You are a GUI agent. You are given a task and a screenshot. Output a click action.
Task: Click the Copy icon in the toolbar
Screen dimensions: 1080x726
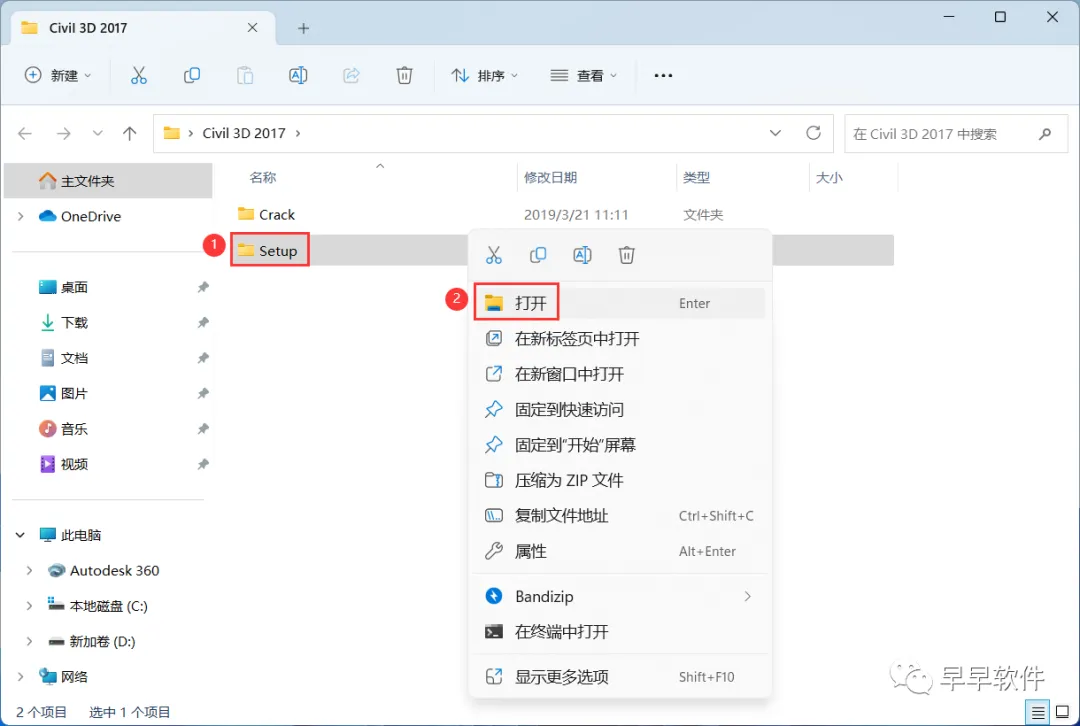click(x=191, y=75)
